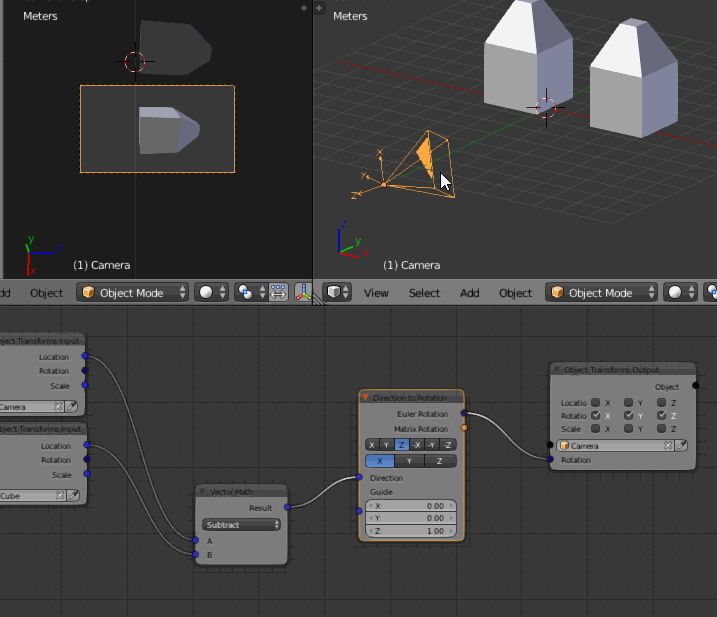The width and height of the screenshot is (717, 617).
Task: Collapse the Direction to Rotation node
Action: coord(365,397)
